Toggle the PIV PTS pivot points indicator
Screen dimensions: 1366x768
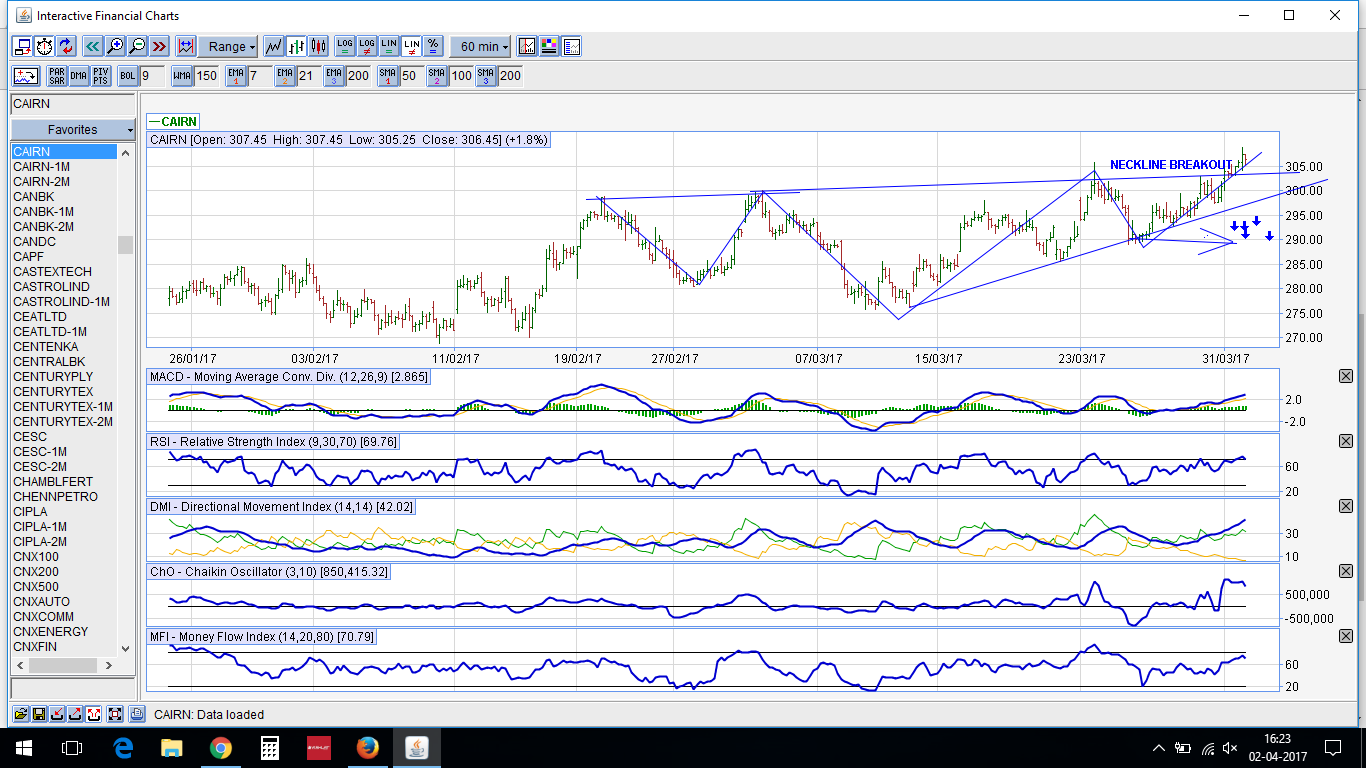101,75
